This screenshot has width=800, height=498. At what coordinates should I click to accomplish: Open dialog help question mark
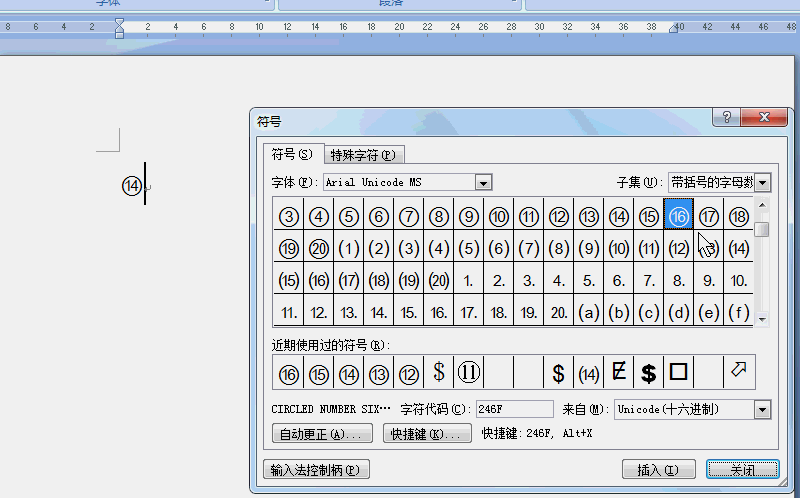coord(727,117)
